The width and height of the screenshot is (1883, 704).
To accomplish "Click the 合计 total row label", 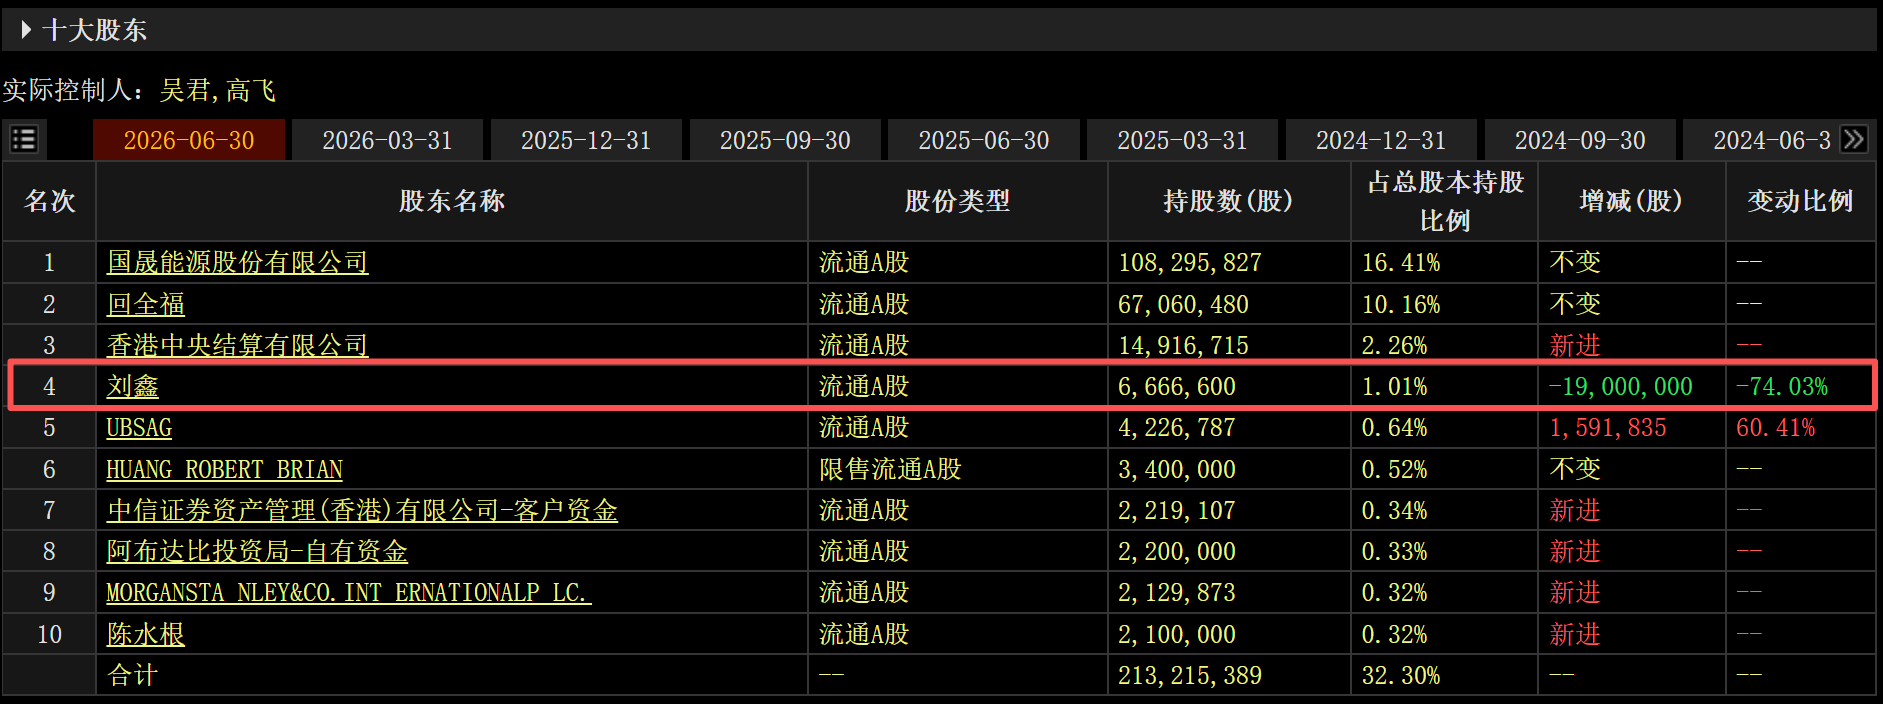I will pos(133,675).
